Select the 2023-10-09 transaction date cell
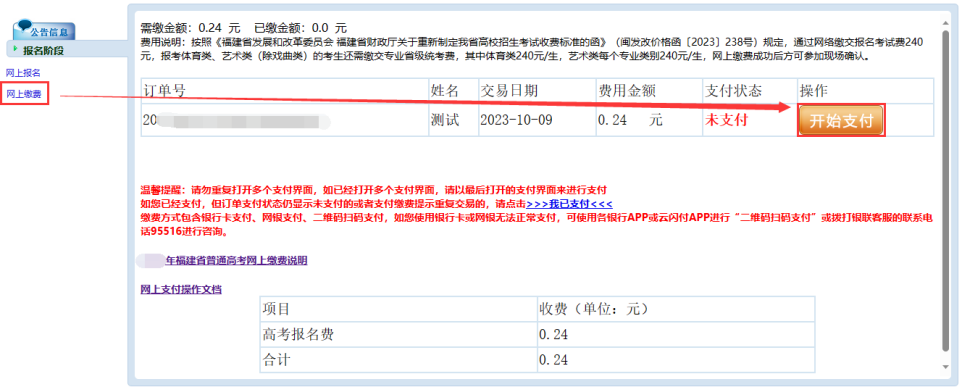Viewport: 963px width, 387px height. 536,120
